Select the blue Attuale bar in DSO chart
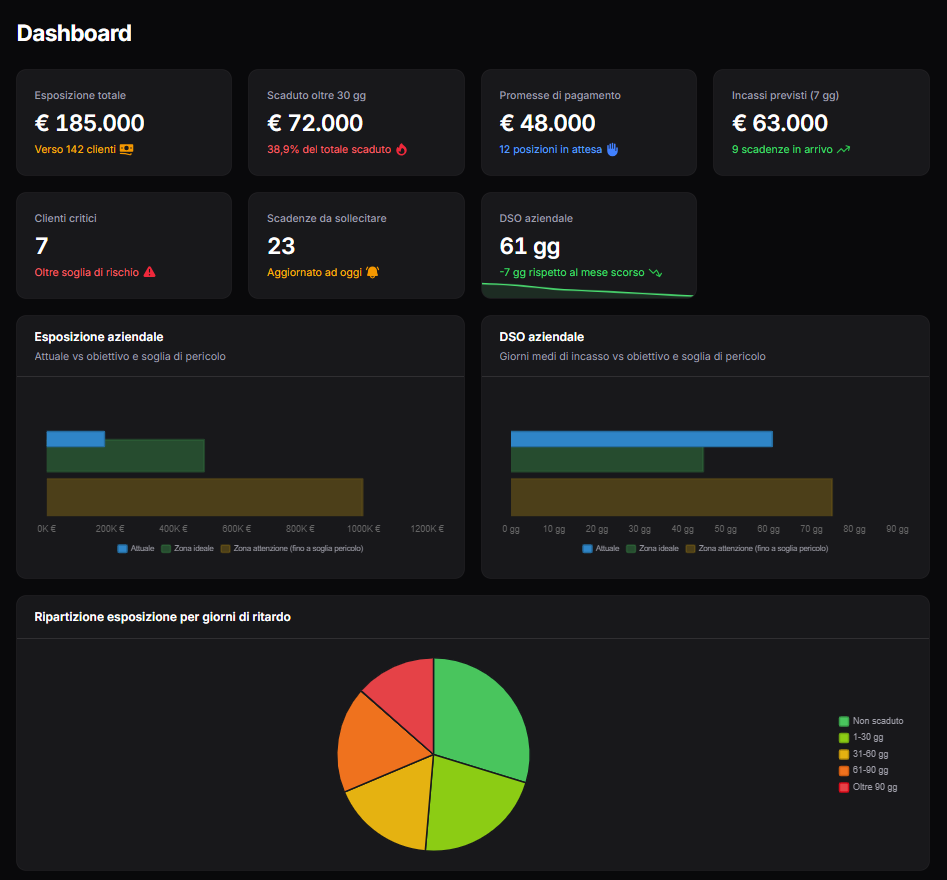This screenshot has height=880, width=947. click(641, 438)
